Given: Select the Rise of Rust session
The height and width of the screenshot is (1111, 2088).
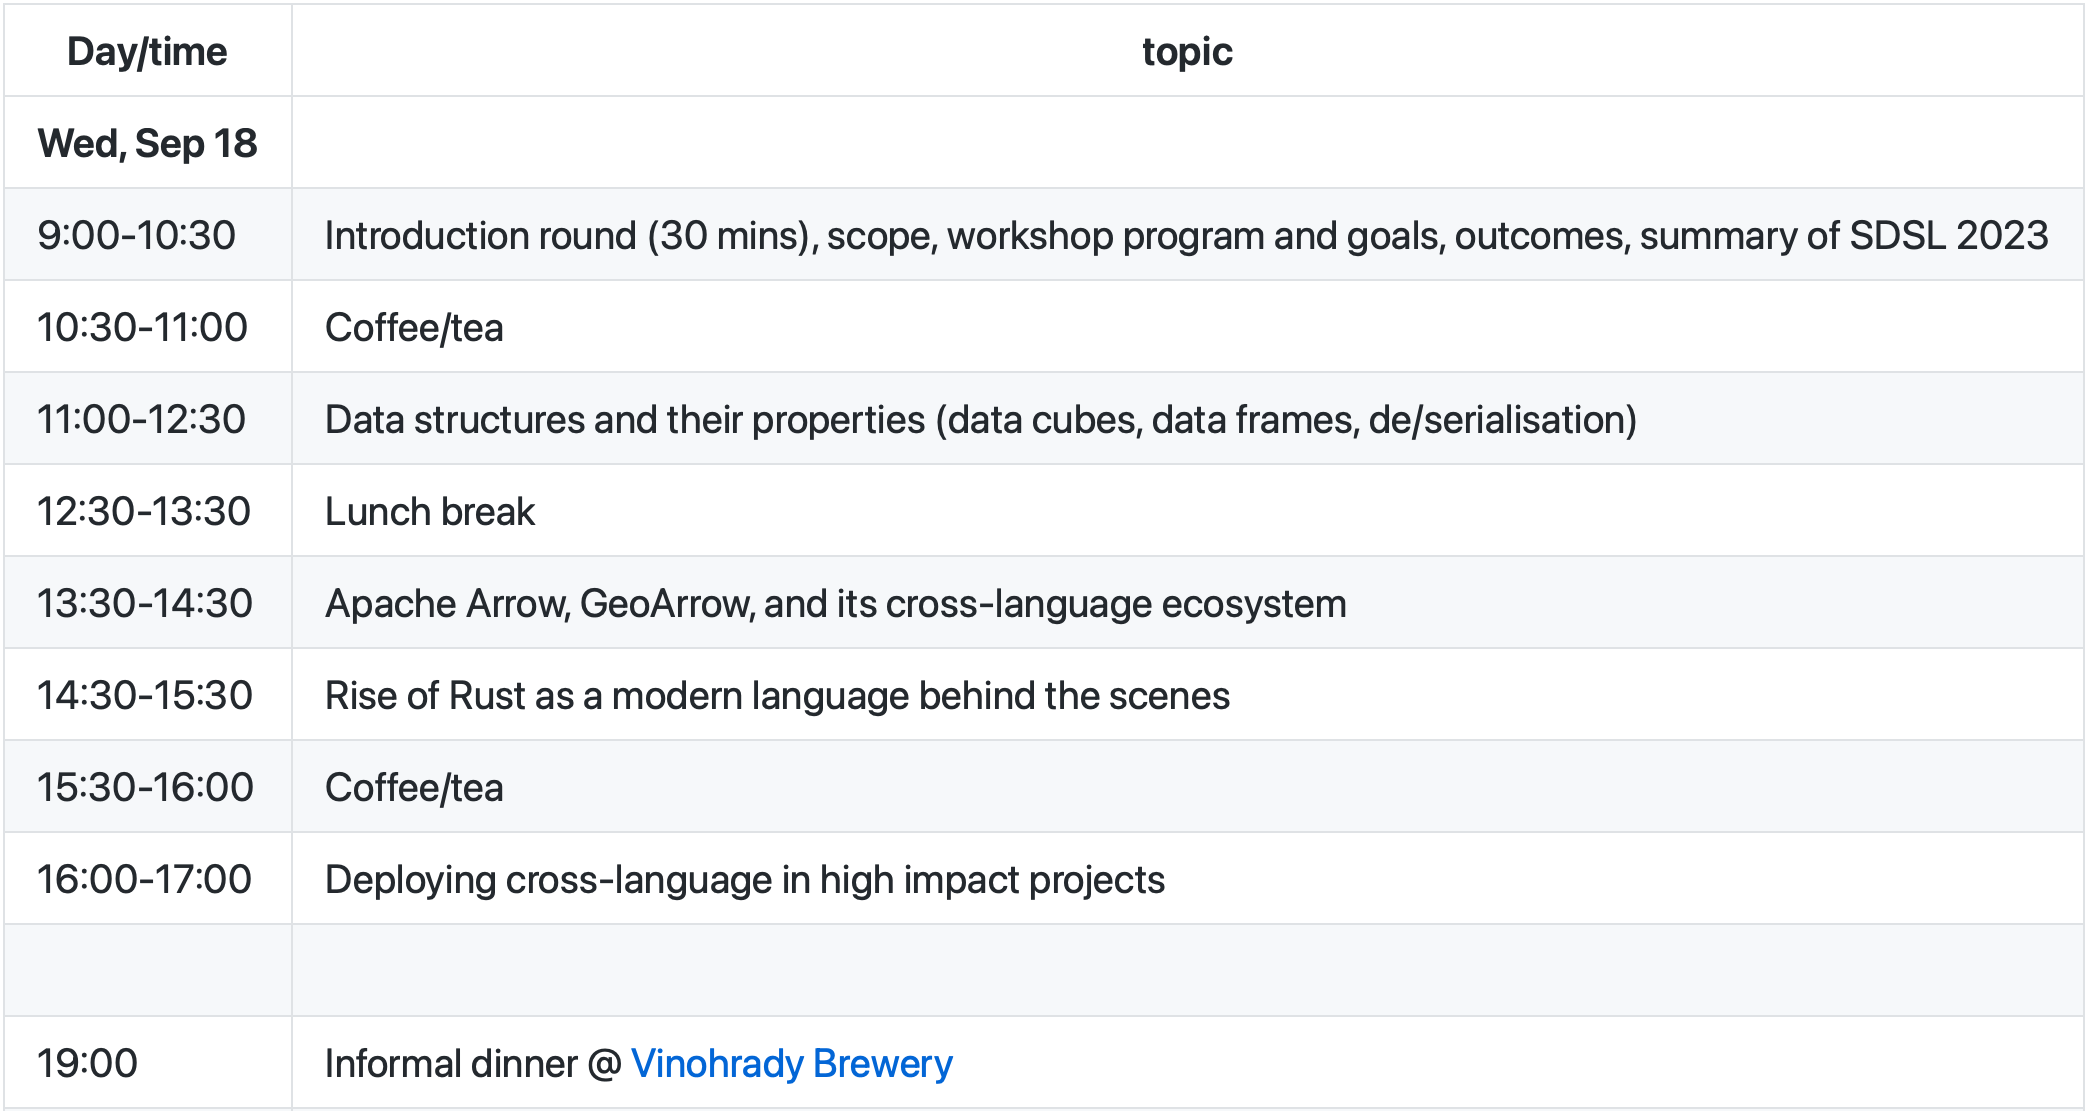Looking at the screenshot, I should click(777, 695).
